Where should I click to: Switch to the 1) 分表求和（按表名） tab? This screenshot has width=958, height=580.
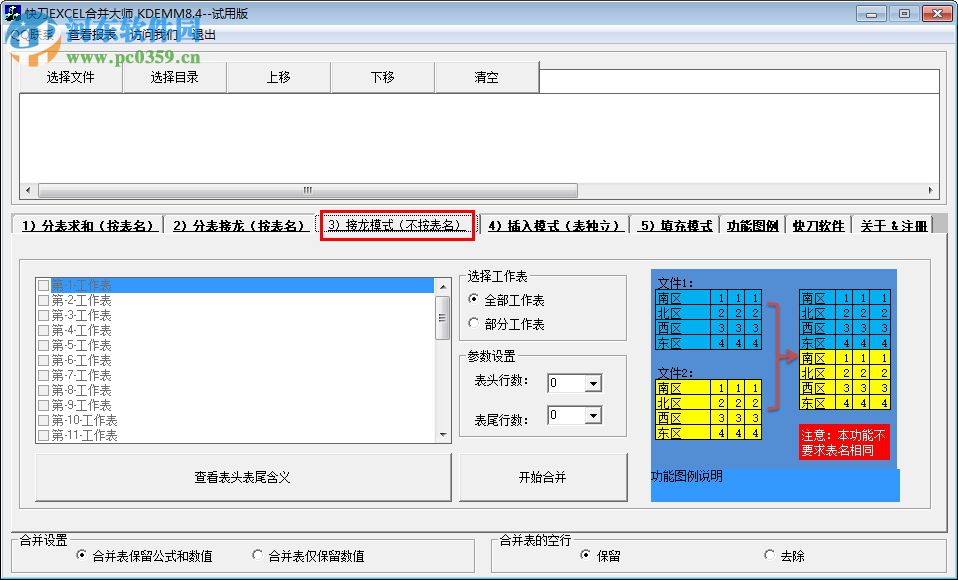point(88,226)
